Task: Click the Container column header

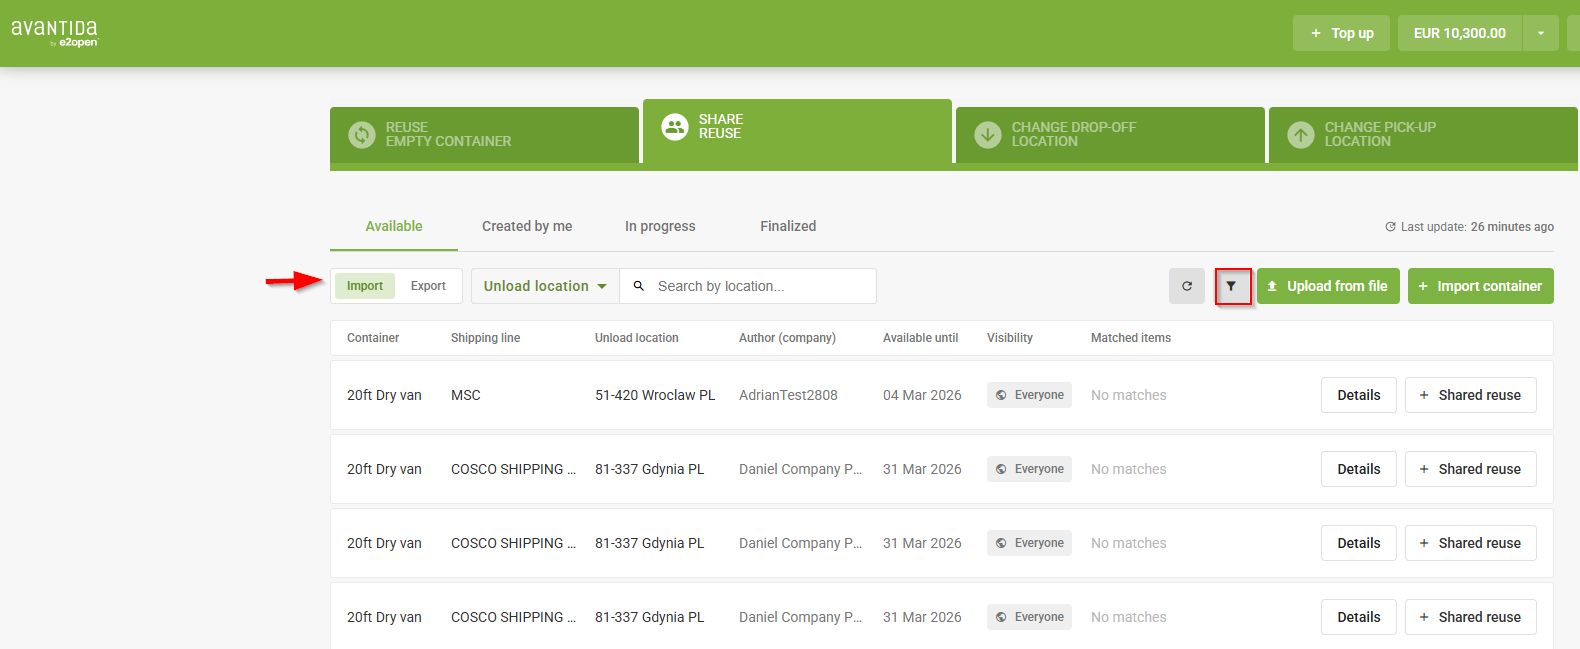Action: (373, 338)
